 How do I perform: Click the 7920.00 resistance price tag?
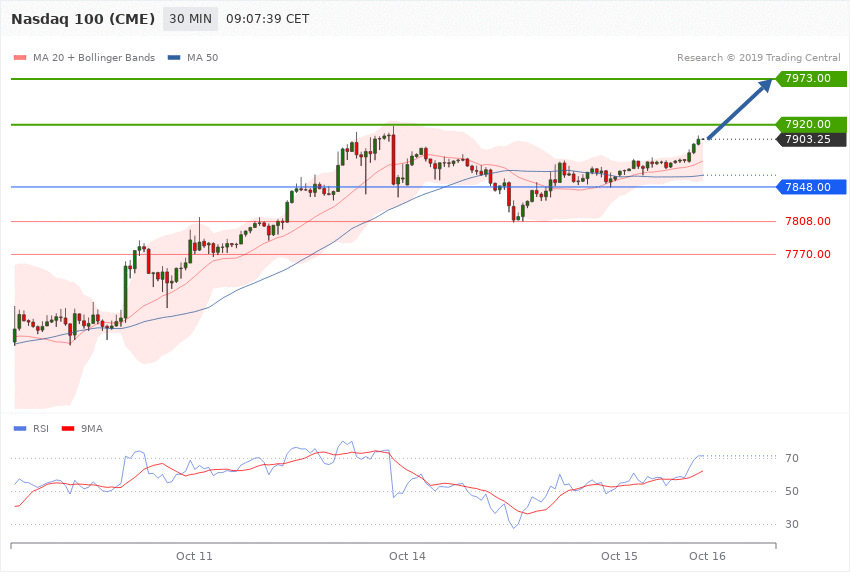click(x=812, y=124)
